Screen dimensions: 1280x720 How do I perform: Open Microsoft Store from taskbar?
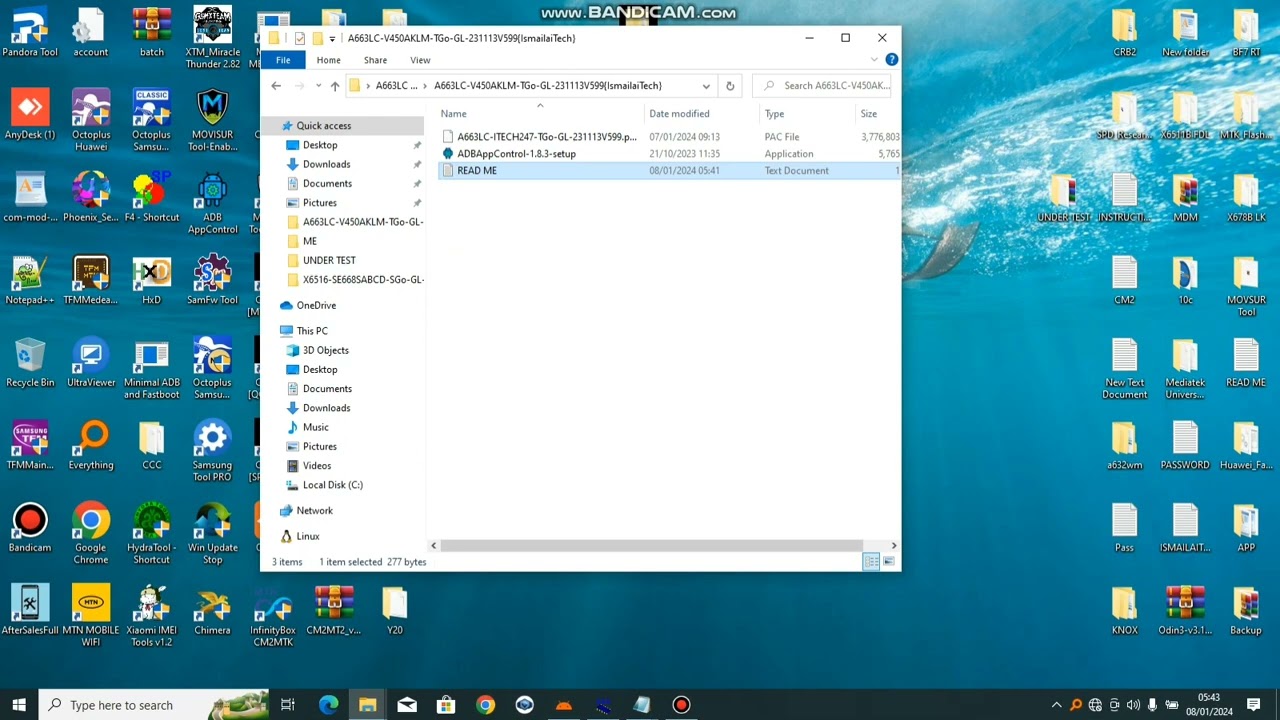click(x=446, y=705)
